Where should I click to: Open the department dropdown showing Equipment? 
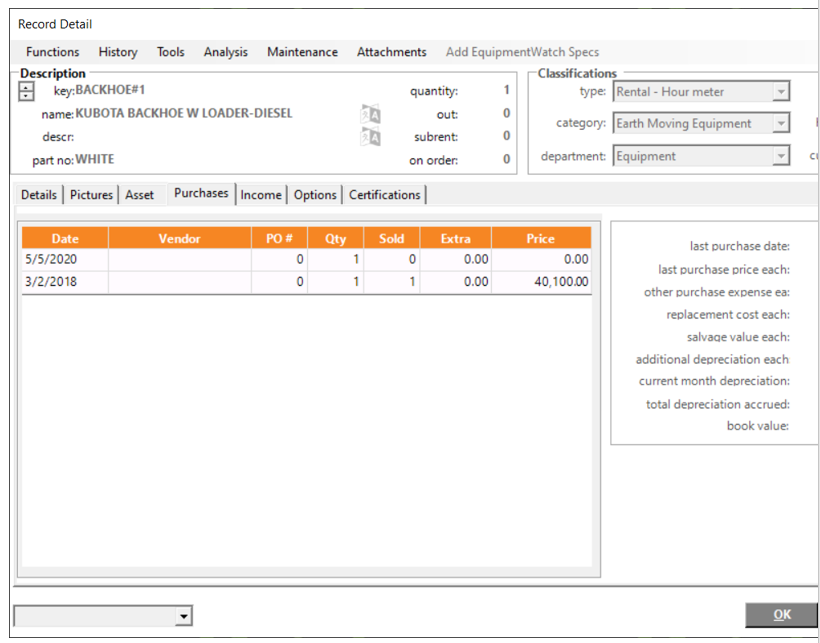(x=780, y=156)
